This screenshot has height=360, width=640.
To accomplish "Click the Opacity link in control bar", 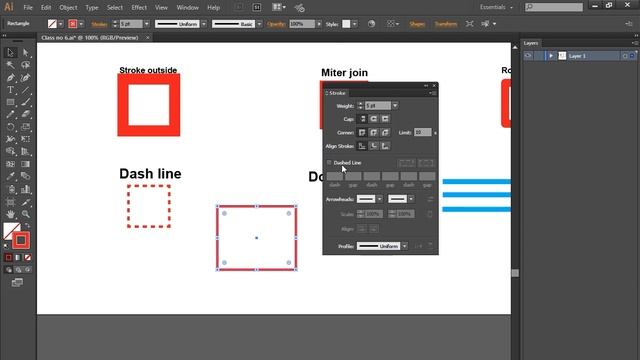I will (276, 24).
